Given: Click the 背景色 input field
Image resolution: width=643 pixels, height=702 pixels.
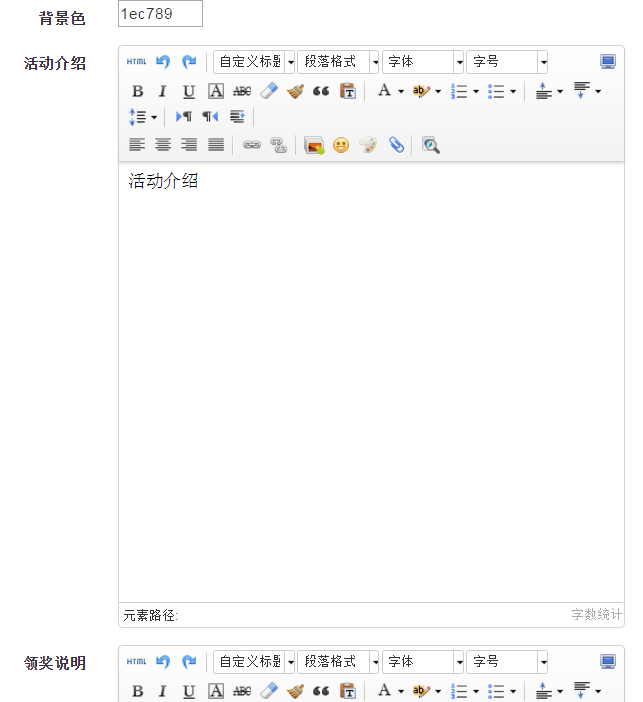Looking at the screenshot, I should click(x=160, y=13).
